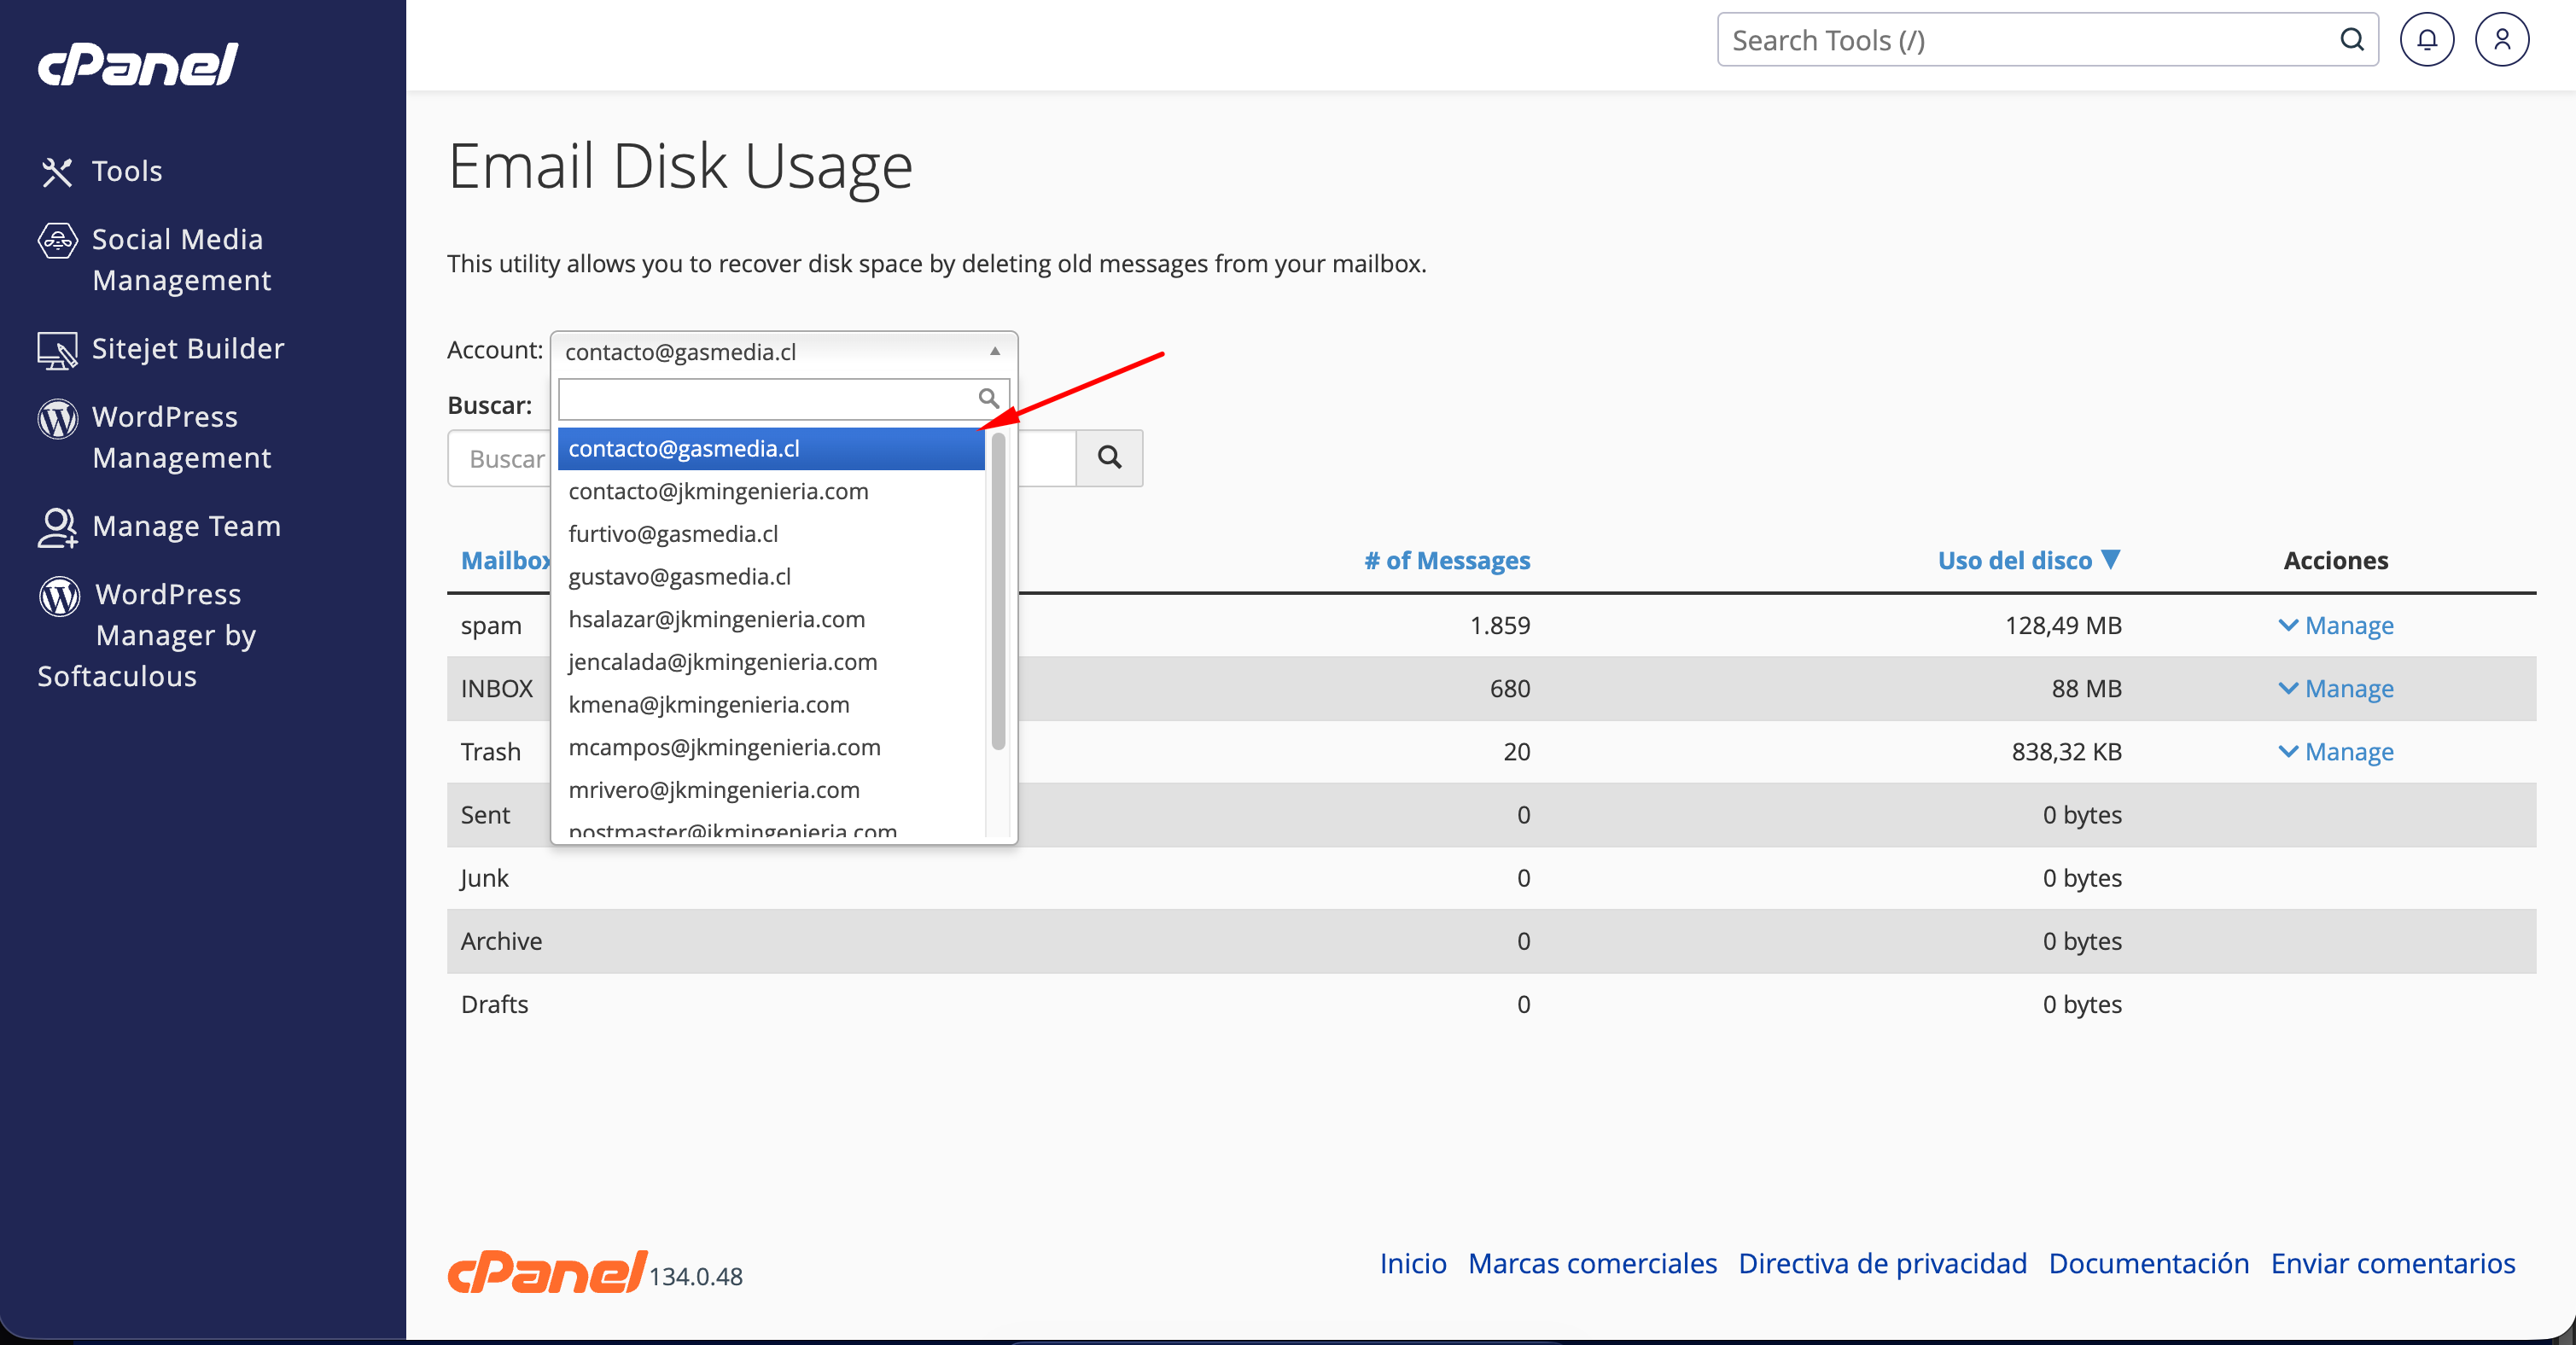Open Documentación footer link

point(2149,1264)
